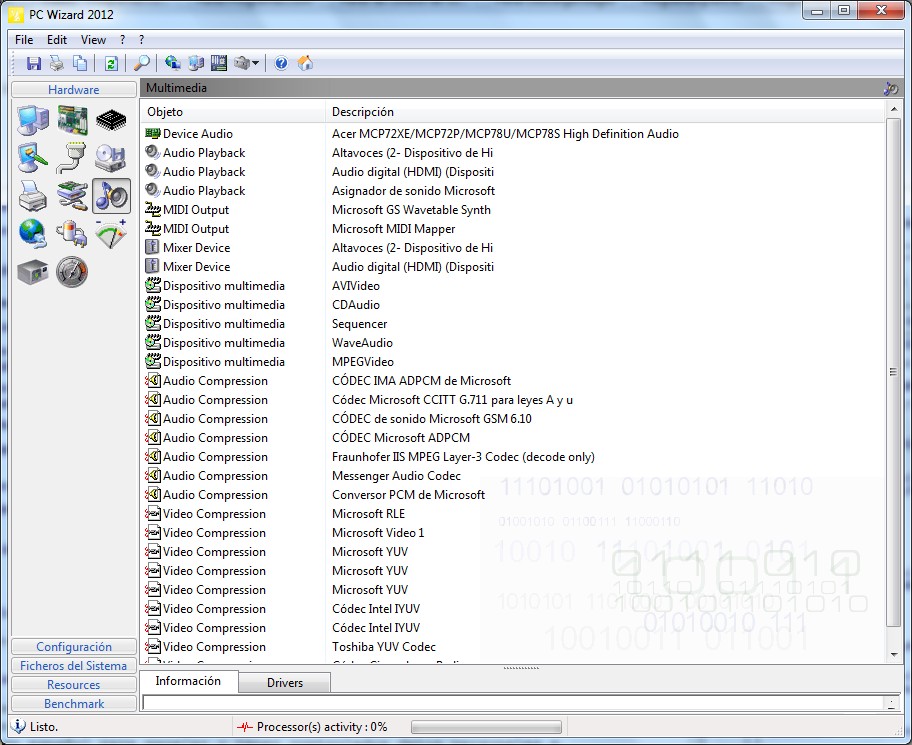Click the vertical scrollbar thumb of the list
This screenshot has width=912, height=745.
[893, 372]
